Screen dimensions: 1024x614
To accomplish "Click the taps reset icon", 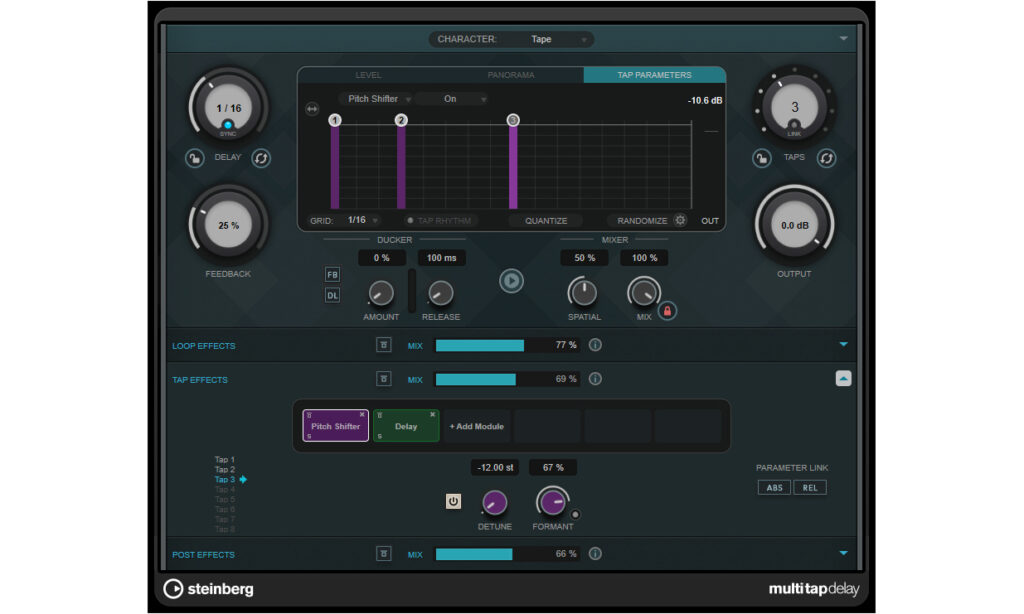I will (827, 158).
